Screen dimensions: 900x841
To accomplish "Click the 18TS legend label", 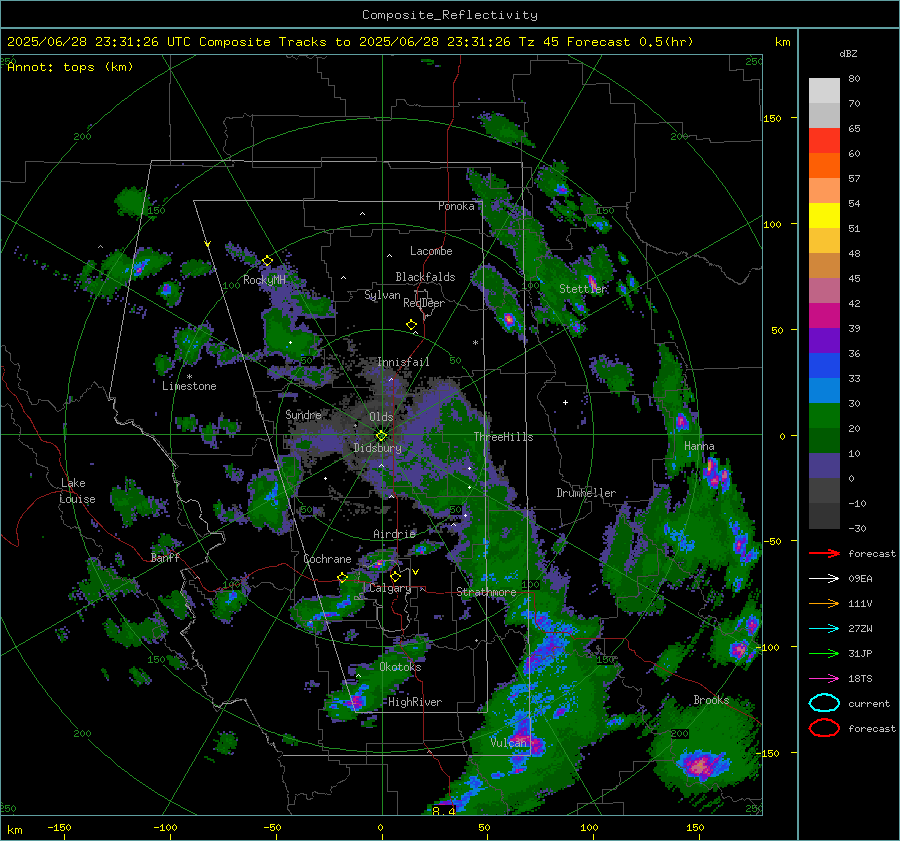I will coord(860,679).
